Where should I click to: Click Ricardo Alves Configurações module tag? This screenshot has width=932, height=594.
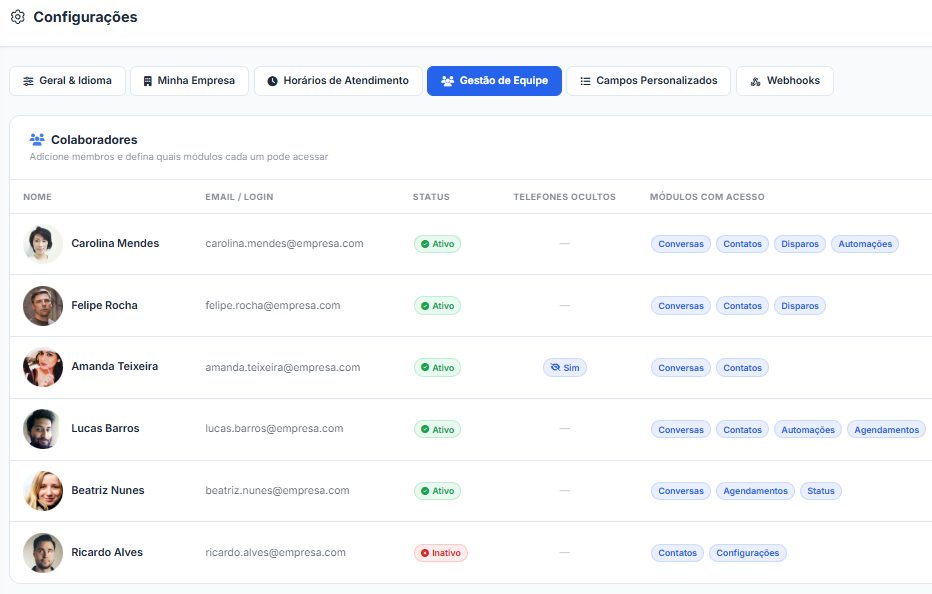point(748,553)
